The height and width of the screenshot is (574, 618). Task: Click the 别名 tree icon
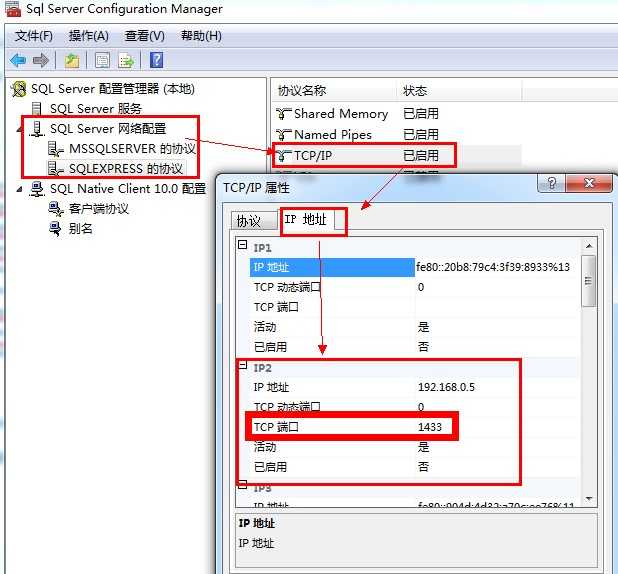click(x=56, y=229)
